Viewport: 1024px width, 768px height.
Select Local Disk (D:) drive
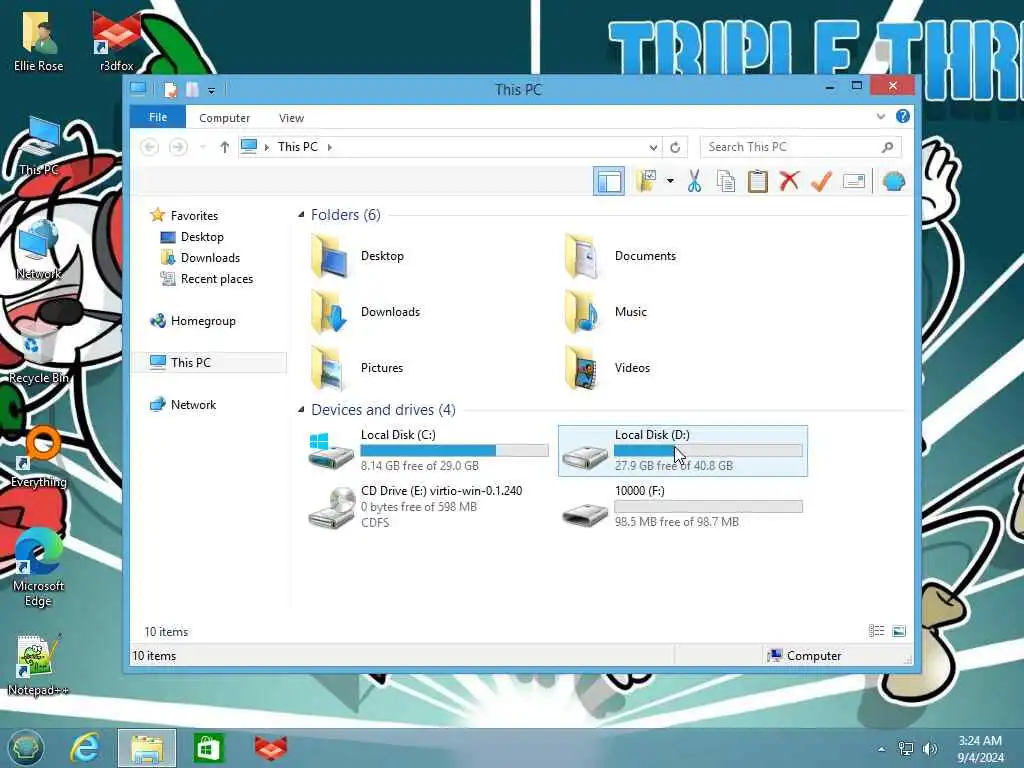click(682, 451)
